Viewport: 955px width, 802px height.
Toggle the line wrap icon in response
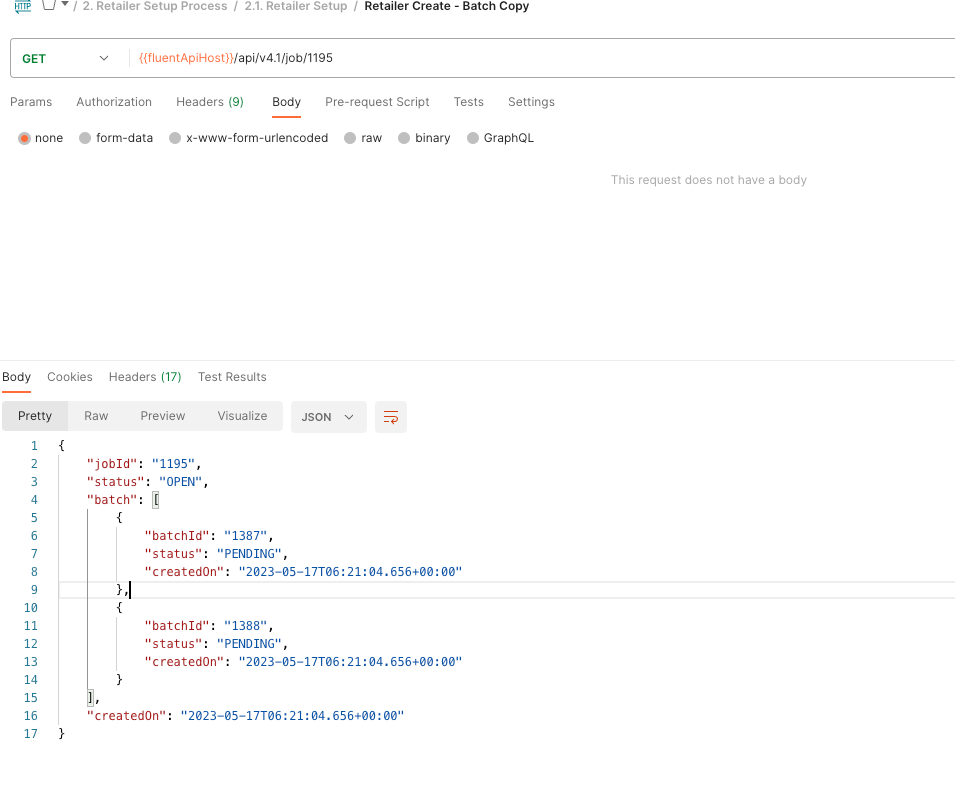tap(391, 417)
